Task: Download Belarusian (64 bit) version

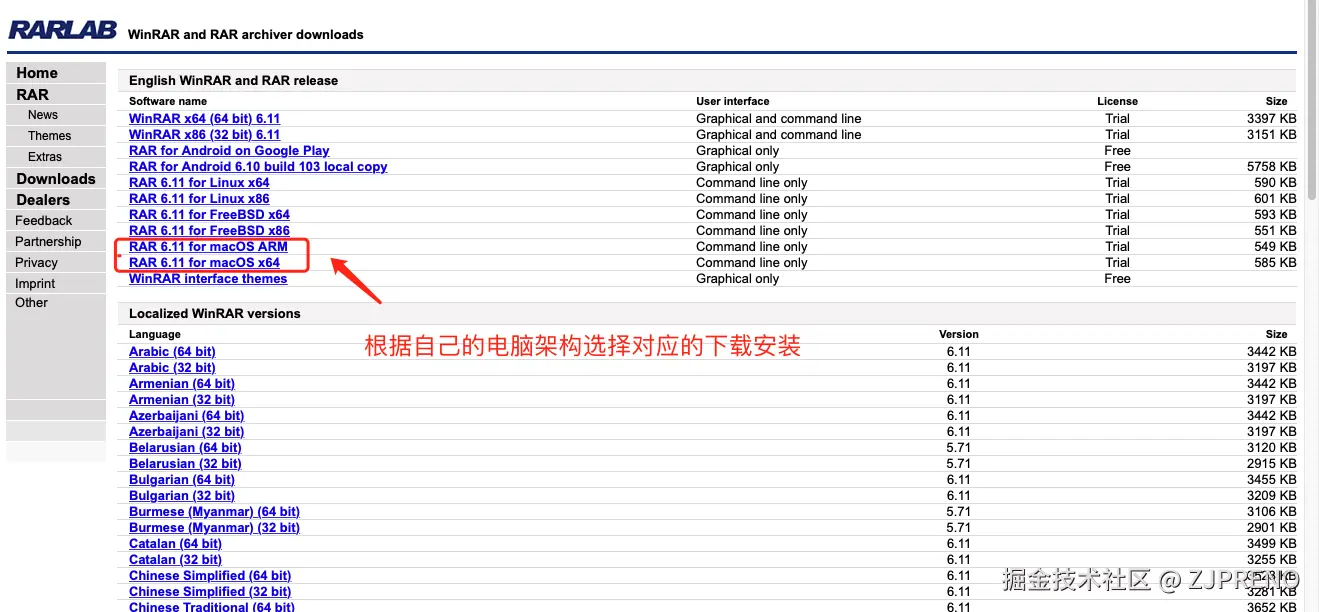Action: pos(185,448)
